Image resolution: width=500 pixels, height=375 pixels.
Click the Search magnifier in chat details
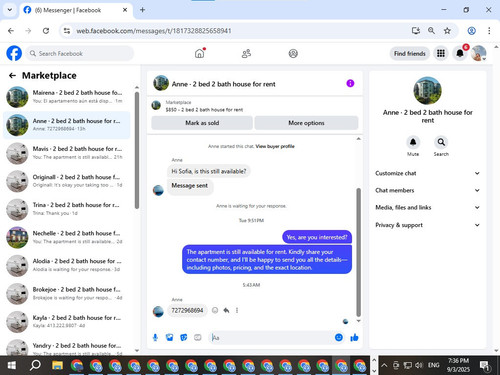click(441, 142)
